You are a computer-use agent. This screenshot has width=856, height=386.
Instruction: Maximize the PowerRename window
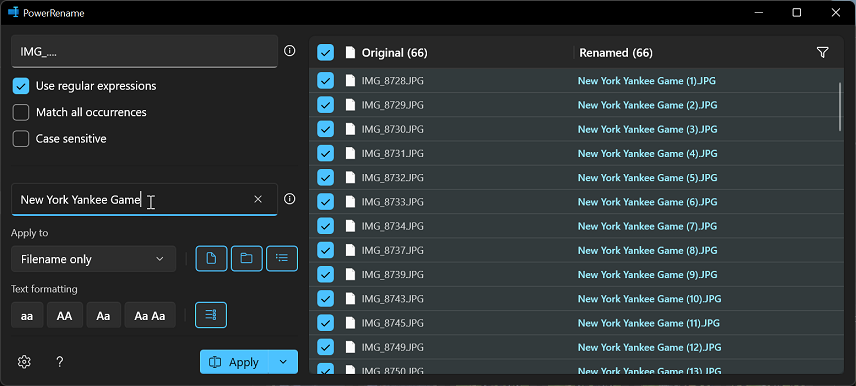pos(796,13)
